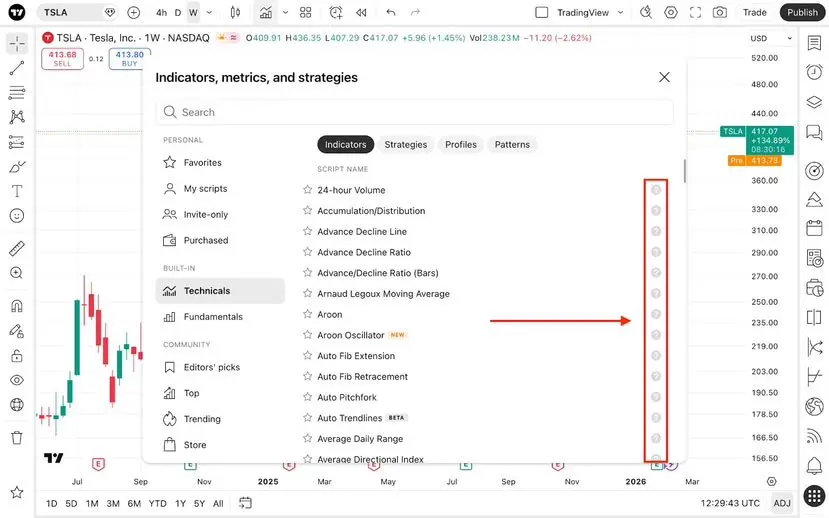This screenshot has height=518, width=829.
Task: Select the Measure ruler tool
Action: pos(17,248)
